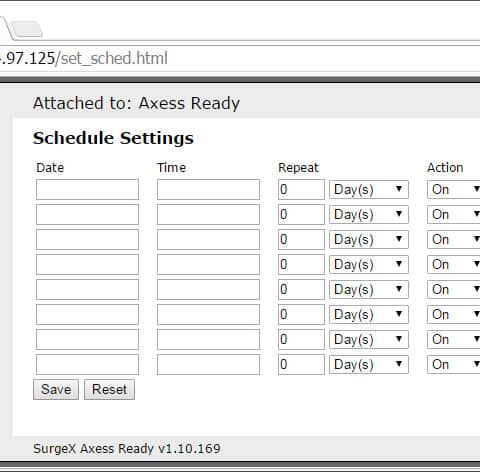480x472 pixels.
Task: Expand the Action On dropdown in third row
Action: (454, 239)
